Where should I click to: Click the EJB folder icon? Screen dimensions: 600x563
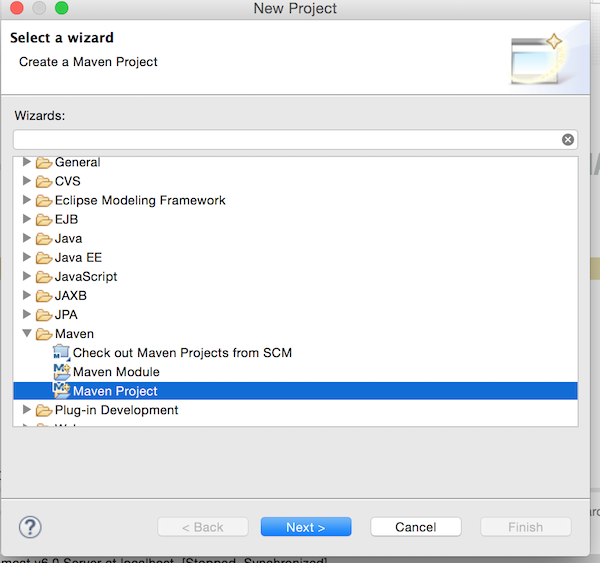point(44,220)
